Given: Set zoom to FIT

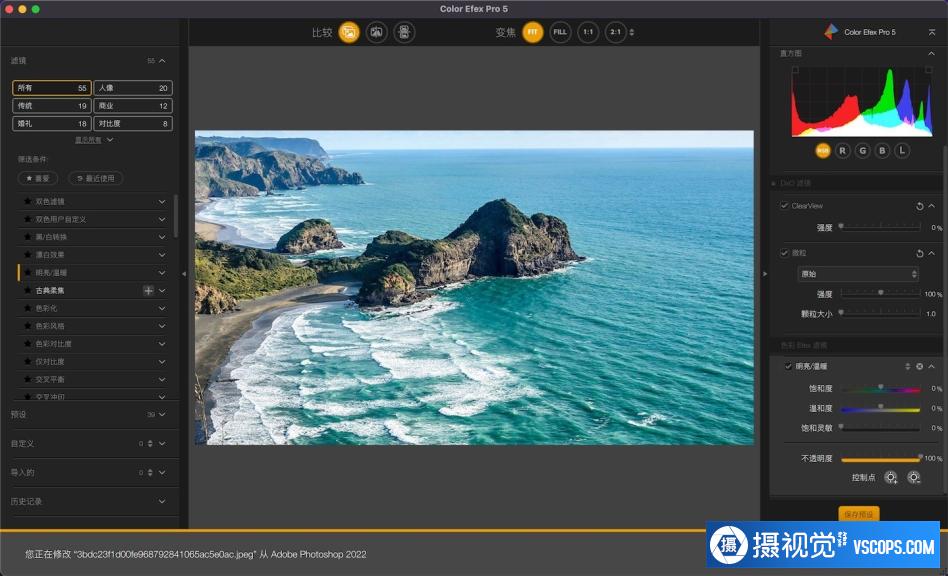Looking at the screenshot, I should (533, 32).
